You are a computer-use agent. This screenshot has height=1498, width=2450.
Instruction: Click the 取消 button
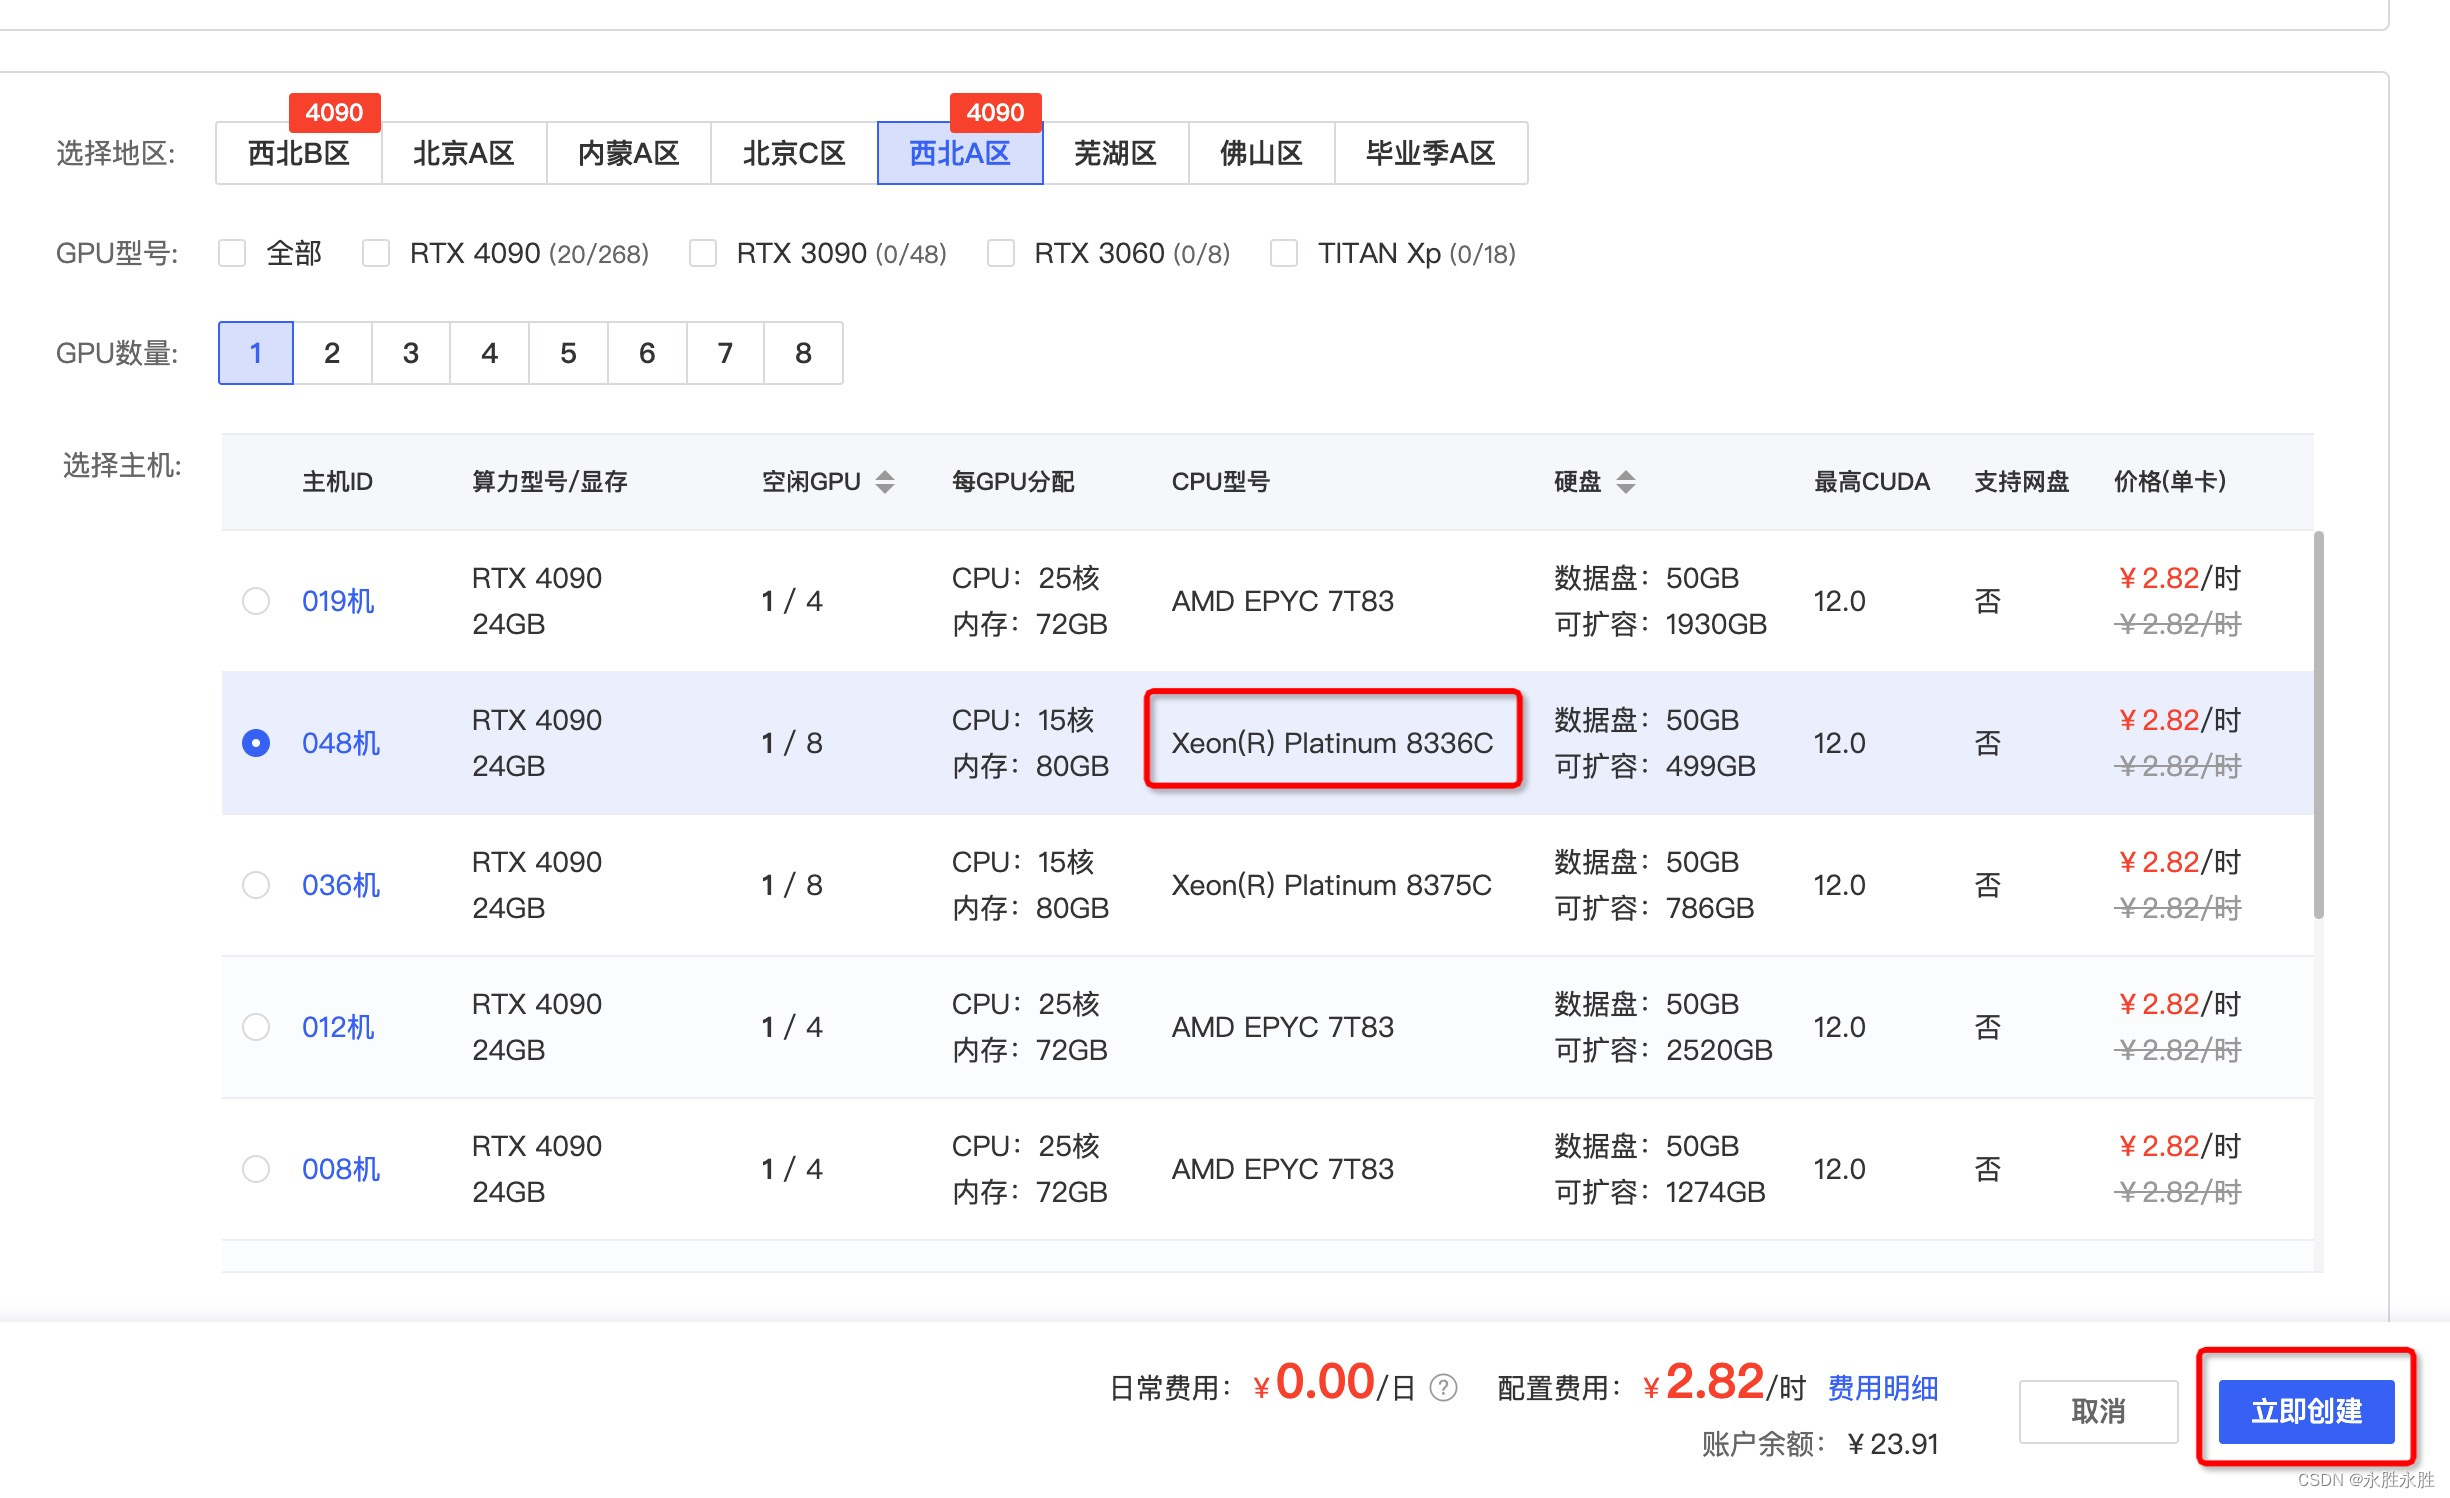tap(2097, 1411)
